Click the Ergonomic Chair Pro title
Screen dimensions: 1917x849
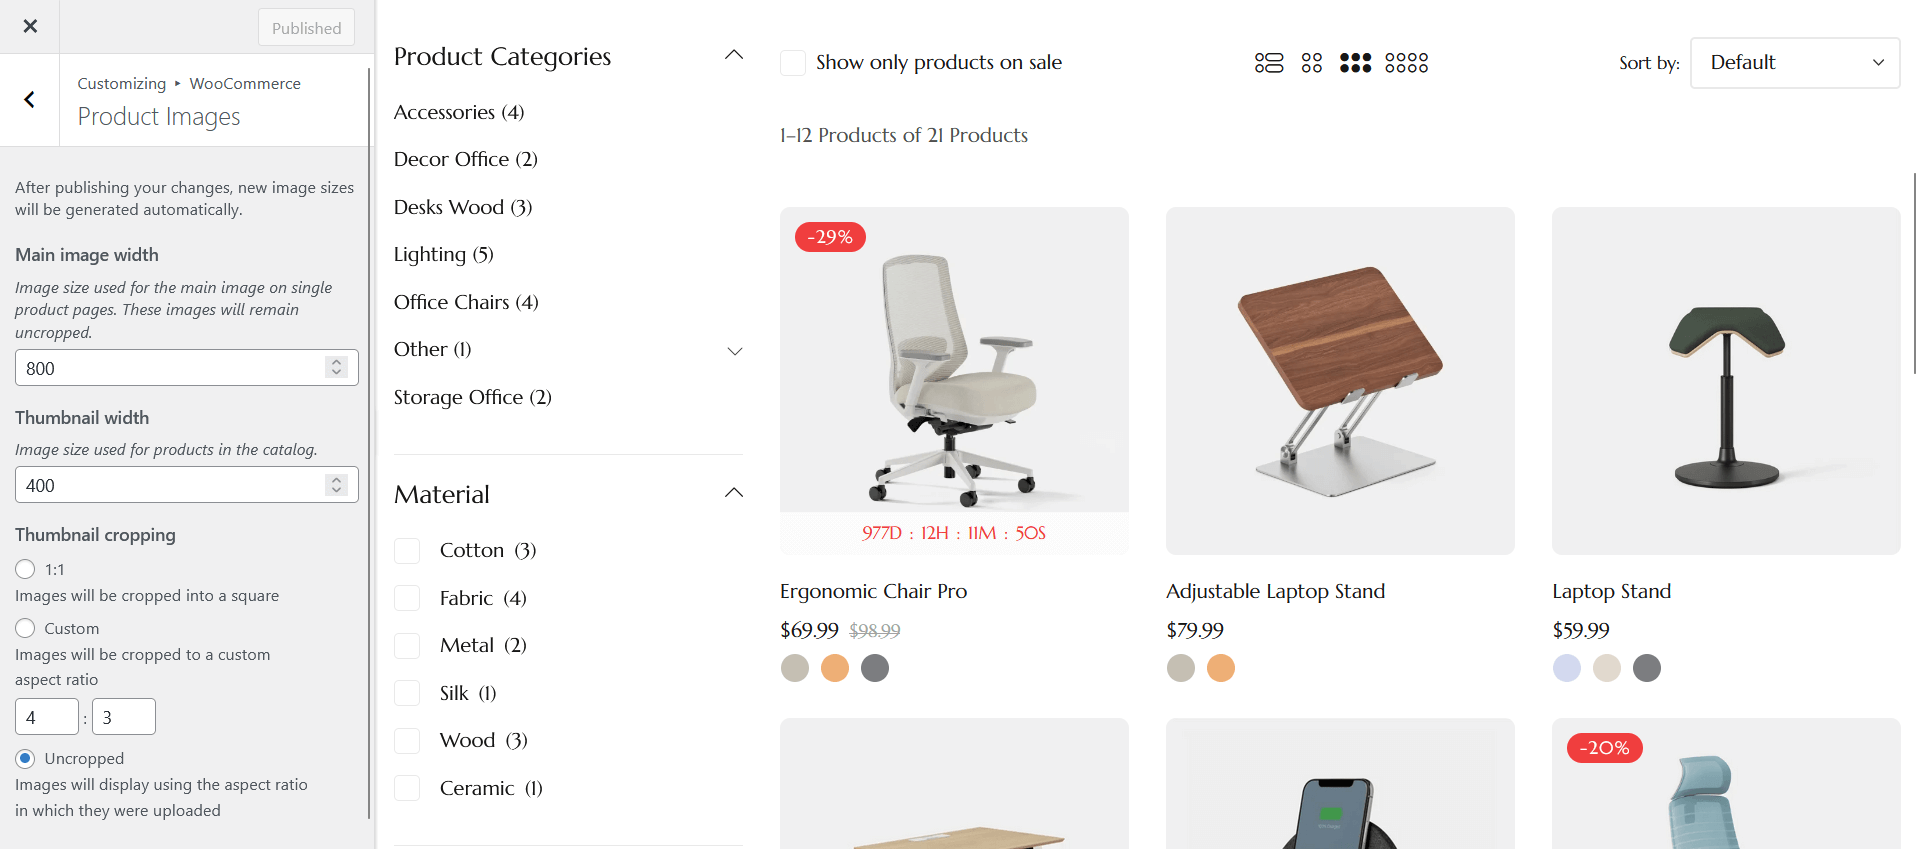pos(873,591)
